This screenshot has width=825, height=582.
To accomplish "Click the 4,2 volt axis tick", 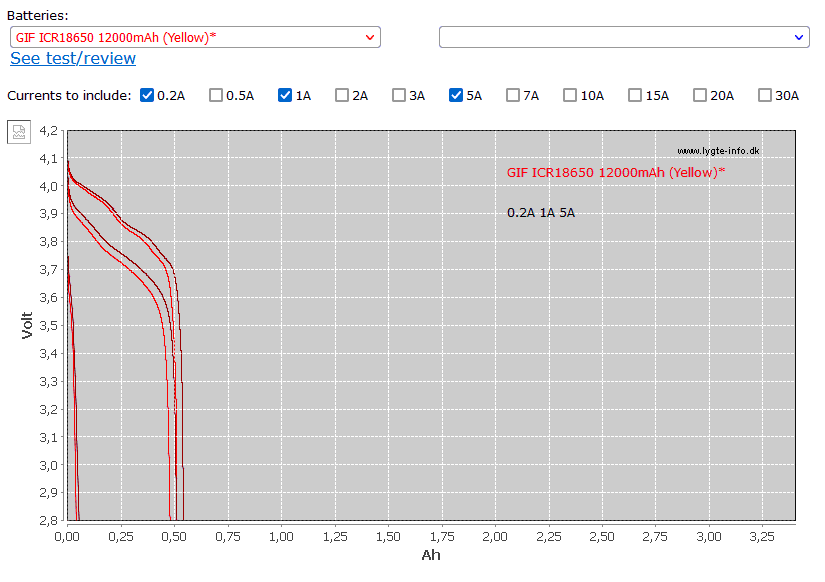I will [x=48, y=131].
